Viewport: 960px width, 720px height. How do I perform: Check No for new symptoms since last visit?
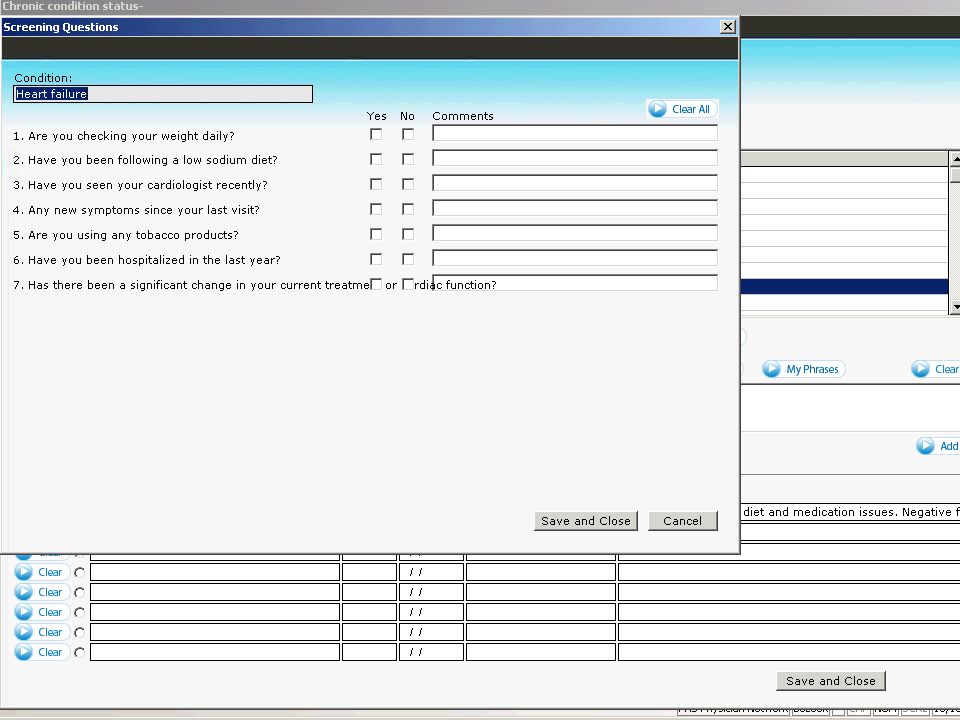408,209
